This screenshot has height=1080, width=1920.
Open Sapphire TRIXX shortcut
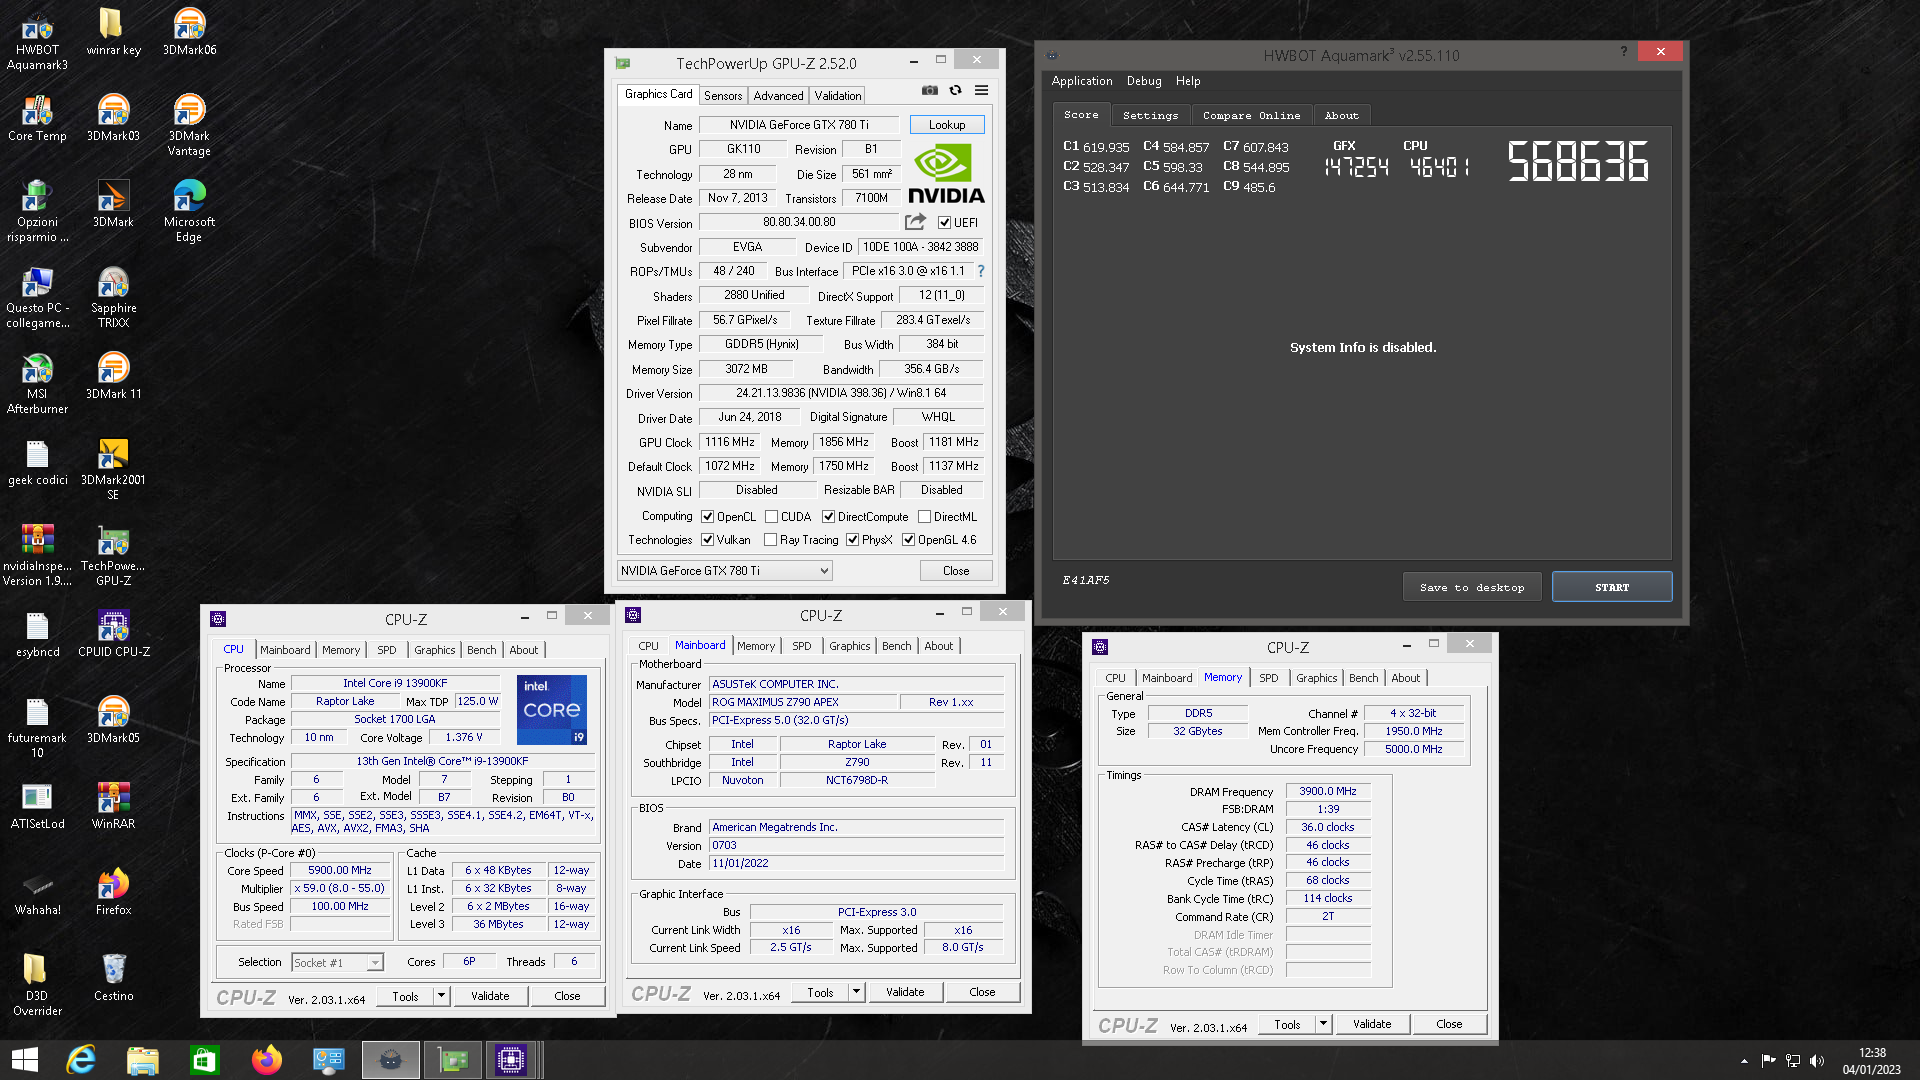(x=113, y=298)
